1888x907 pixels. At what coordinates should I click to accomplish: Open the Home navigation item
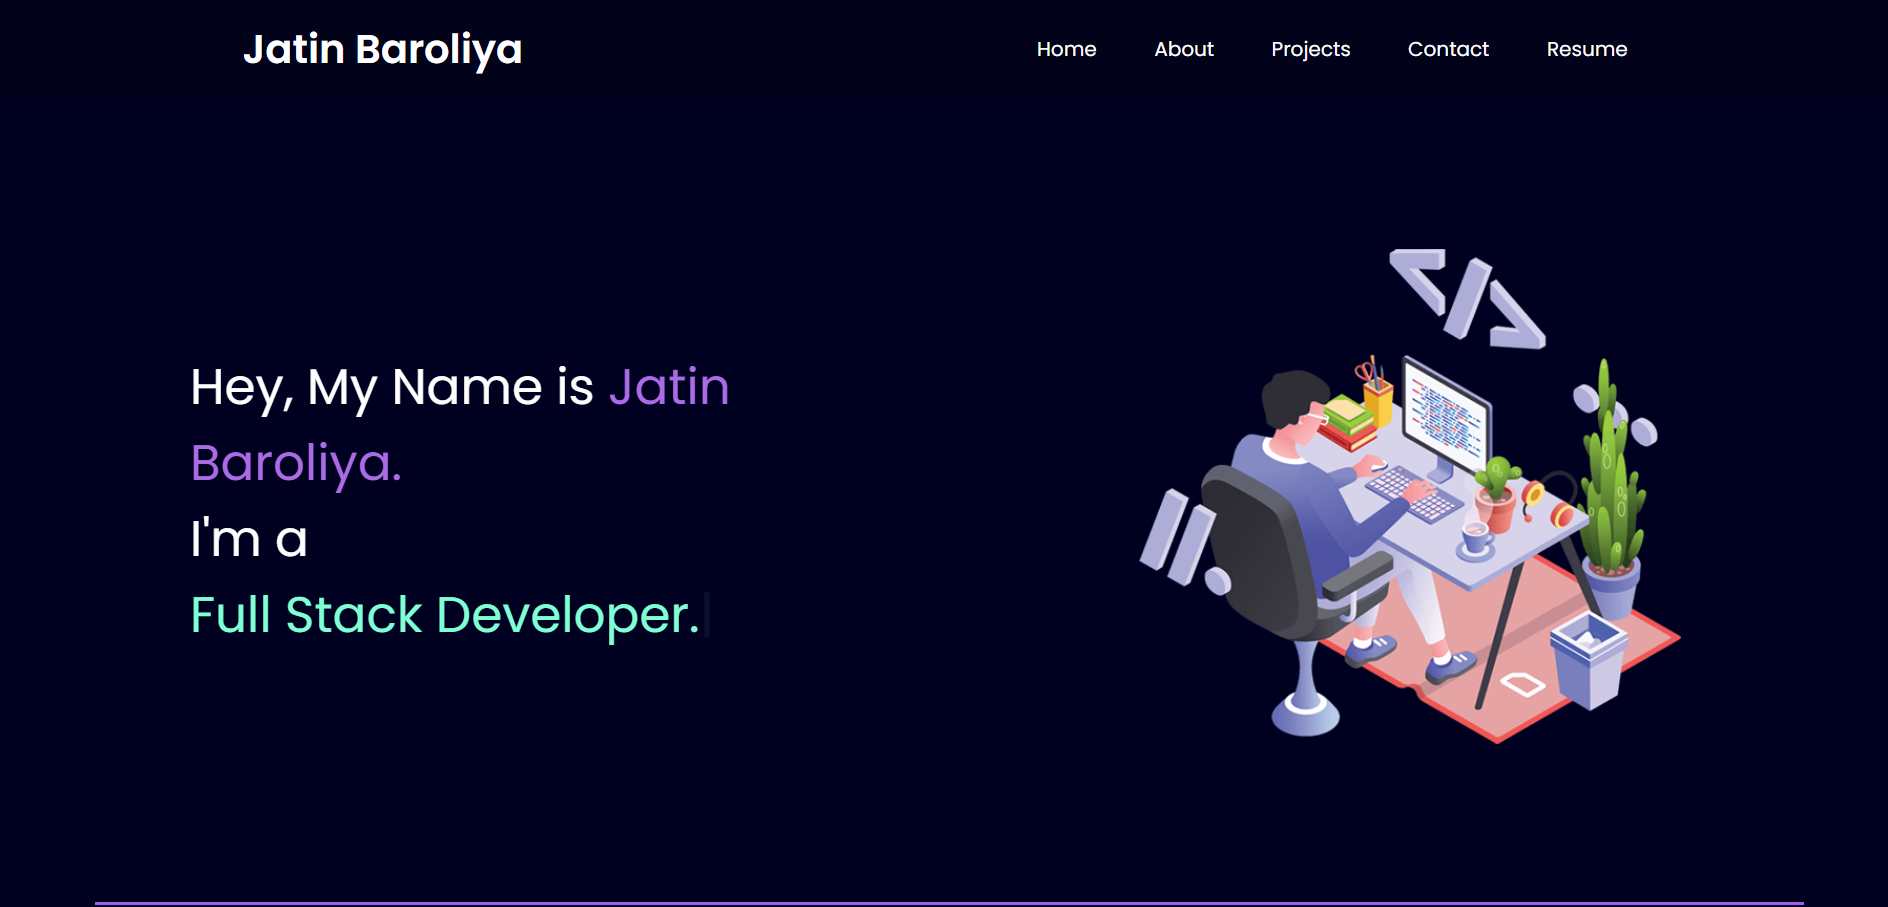click(x=1066, y=49)
